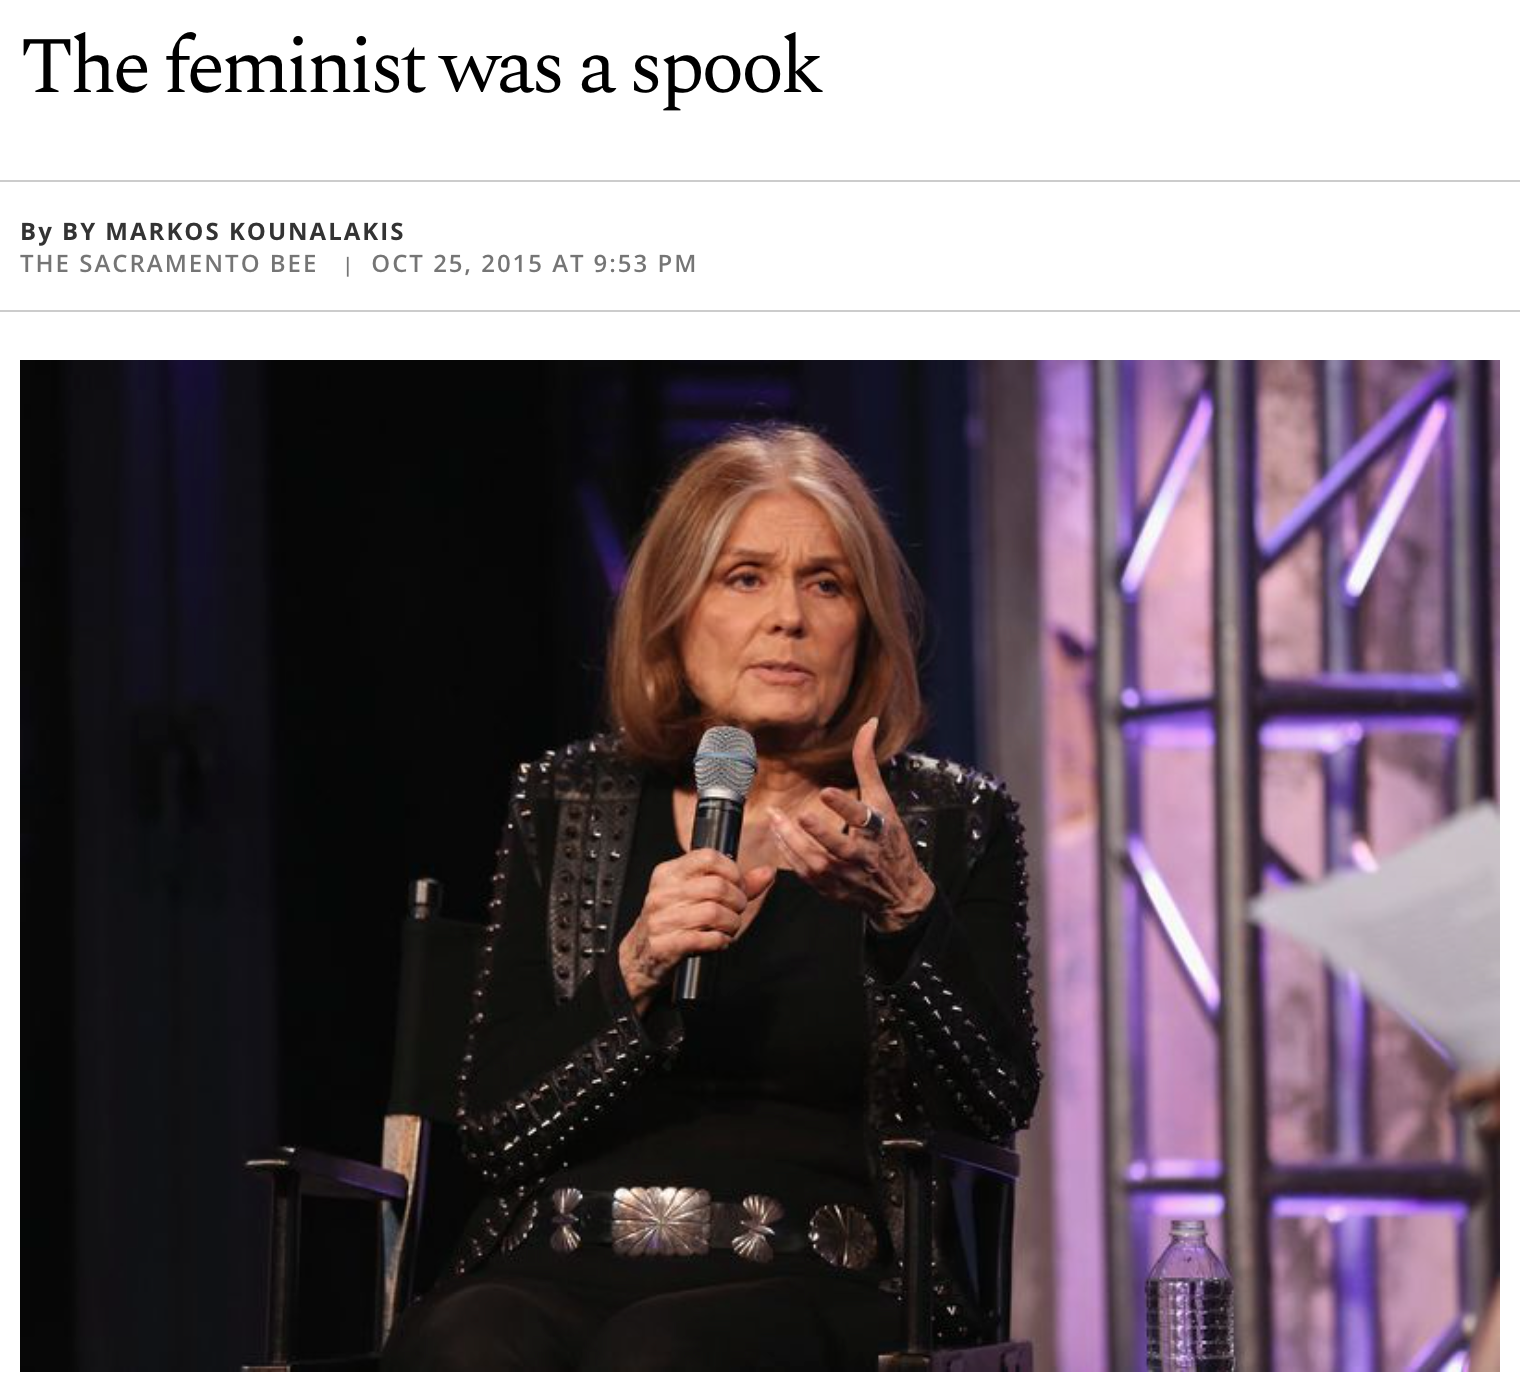Screen dimensions: 1520x1384
Task: Select the Oct 25, 2015 timestamp
Action: (533, 264)
